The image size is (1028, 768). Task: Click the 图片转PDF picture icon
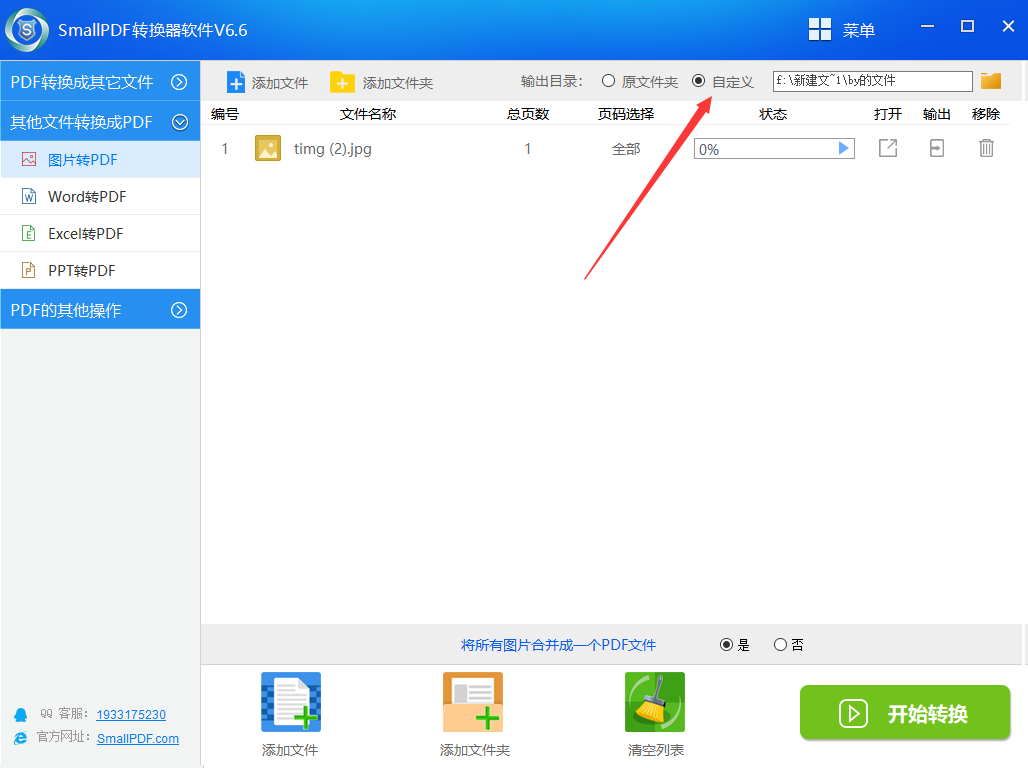coord(29,159)
